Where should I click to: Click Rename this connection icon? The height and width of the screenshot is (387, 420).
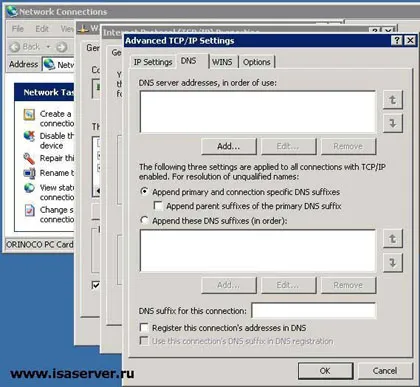pos(29,173)
